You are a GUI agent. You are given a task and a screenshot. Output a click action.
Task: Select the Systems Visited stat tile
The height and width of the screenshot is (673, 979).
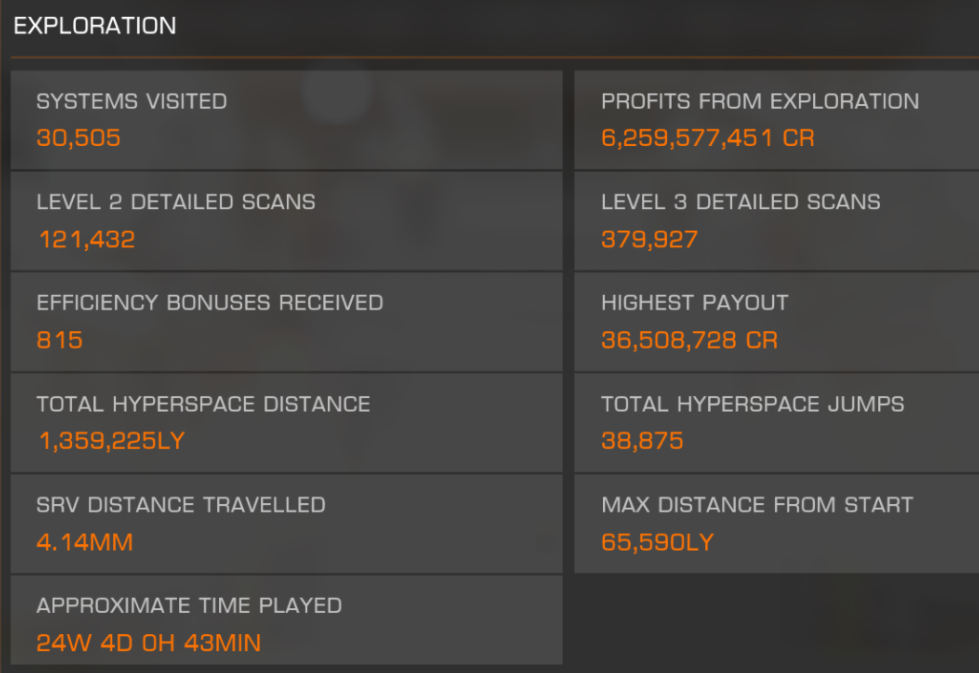tap(287, 120)
